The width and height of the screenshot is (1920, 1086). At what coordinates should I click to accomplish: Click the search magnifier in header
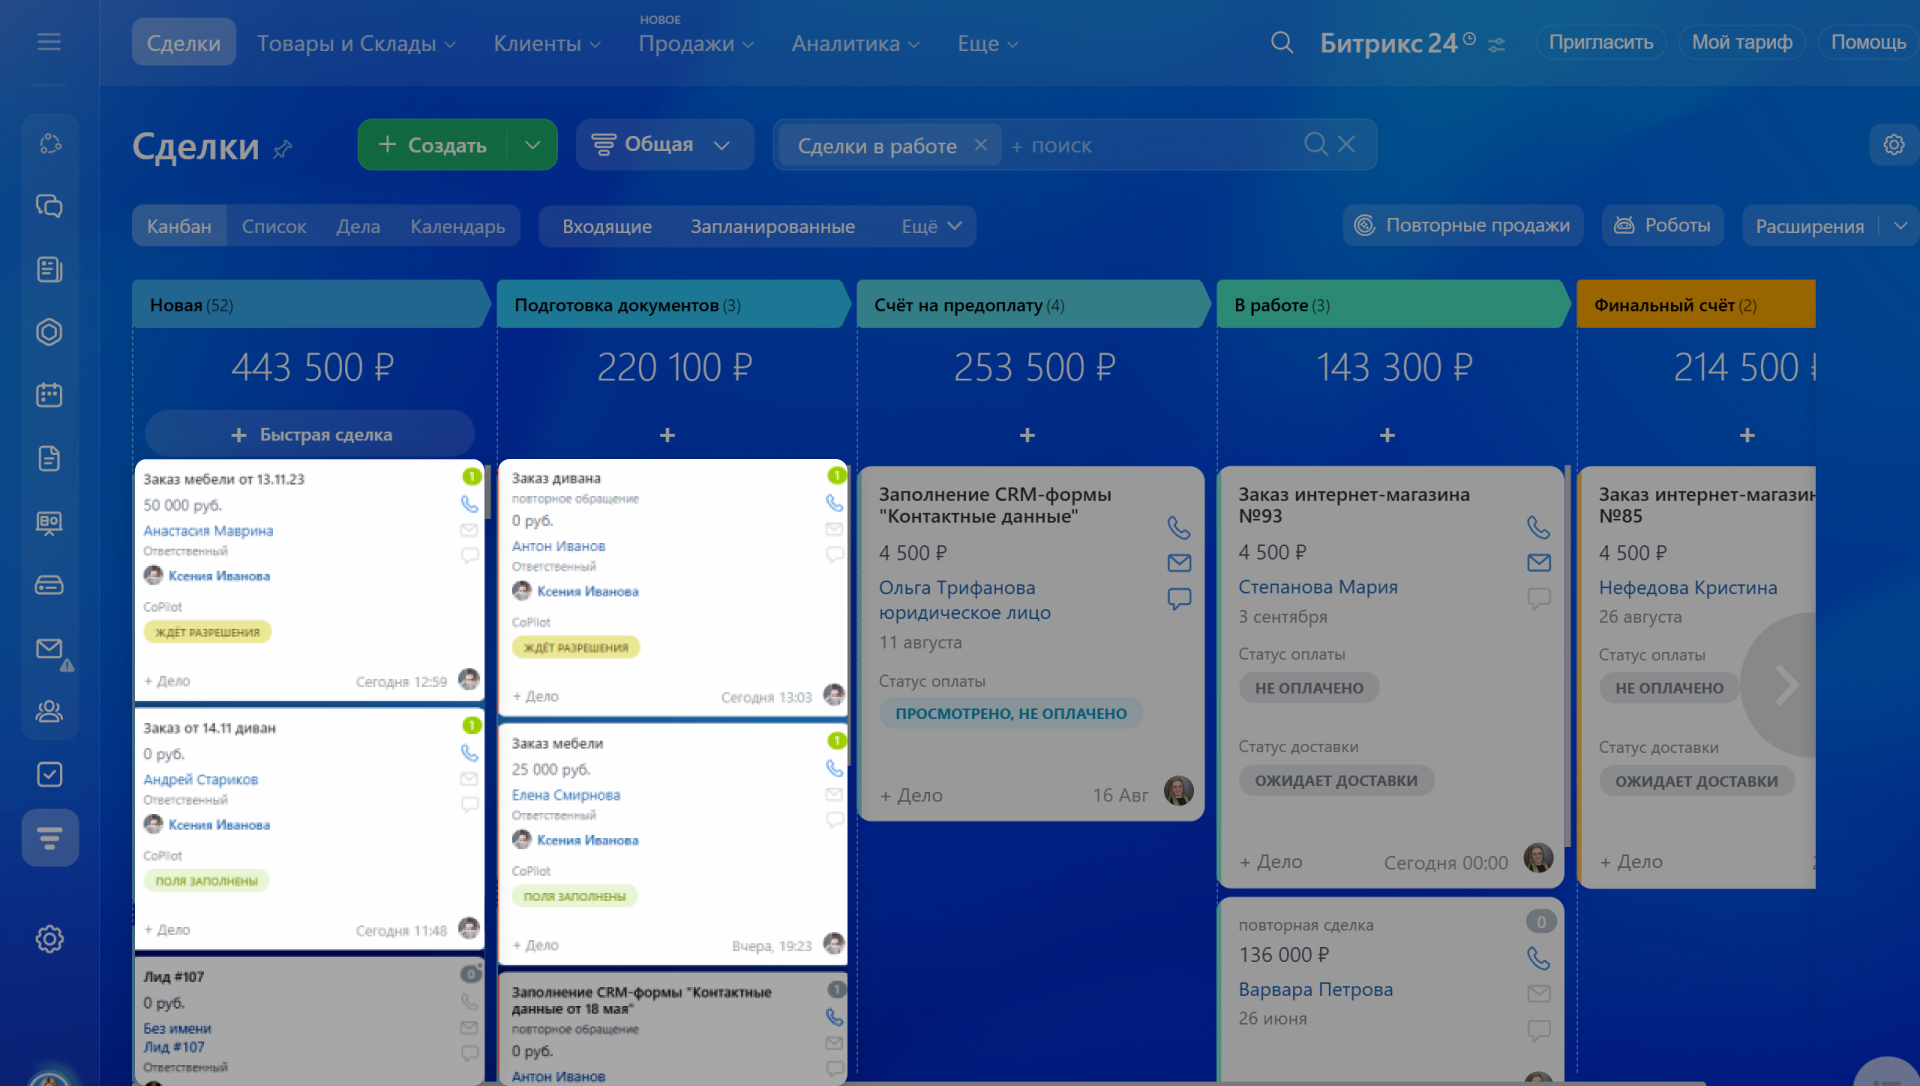tap(1281, 43)
